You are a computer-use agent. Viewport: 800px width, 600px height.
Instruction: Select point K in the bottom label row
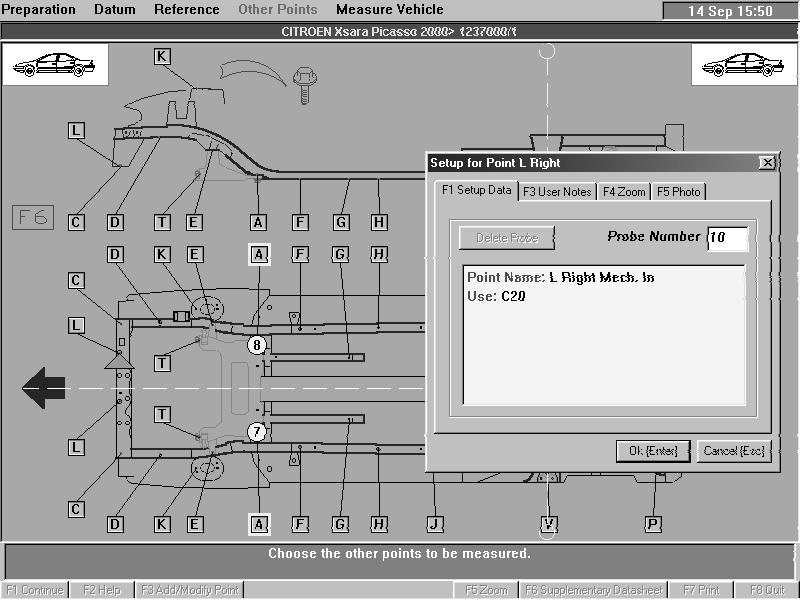(162, 524)
